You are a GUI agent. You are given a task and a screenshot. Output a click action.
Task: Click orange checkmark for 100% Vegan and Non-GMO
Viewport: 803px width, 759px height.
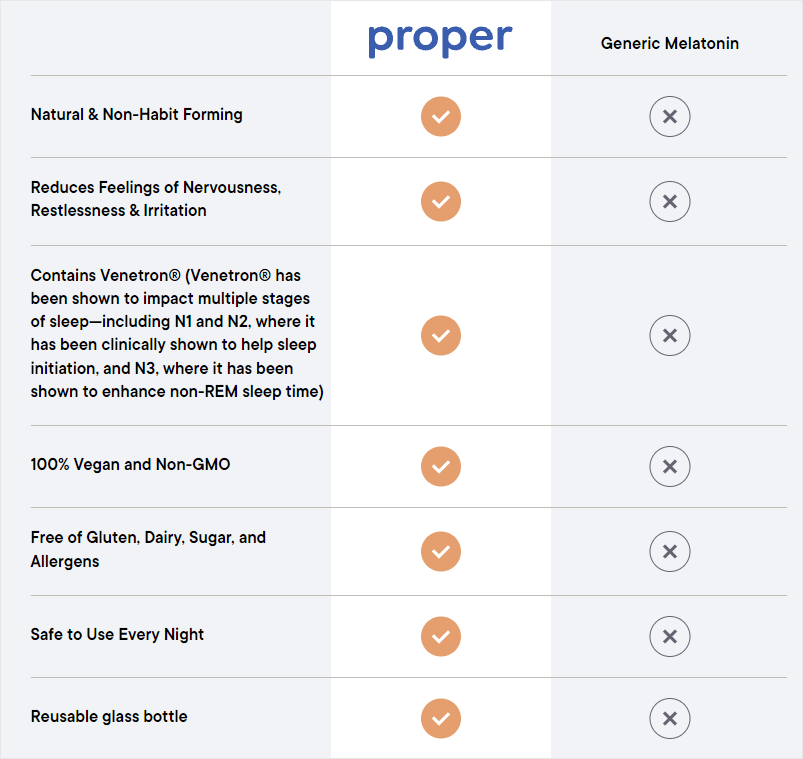[x=441, y=466]
